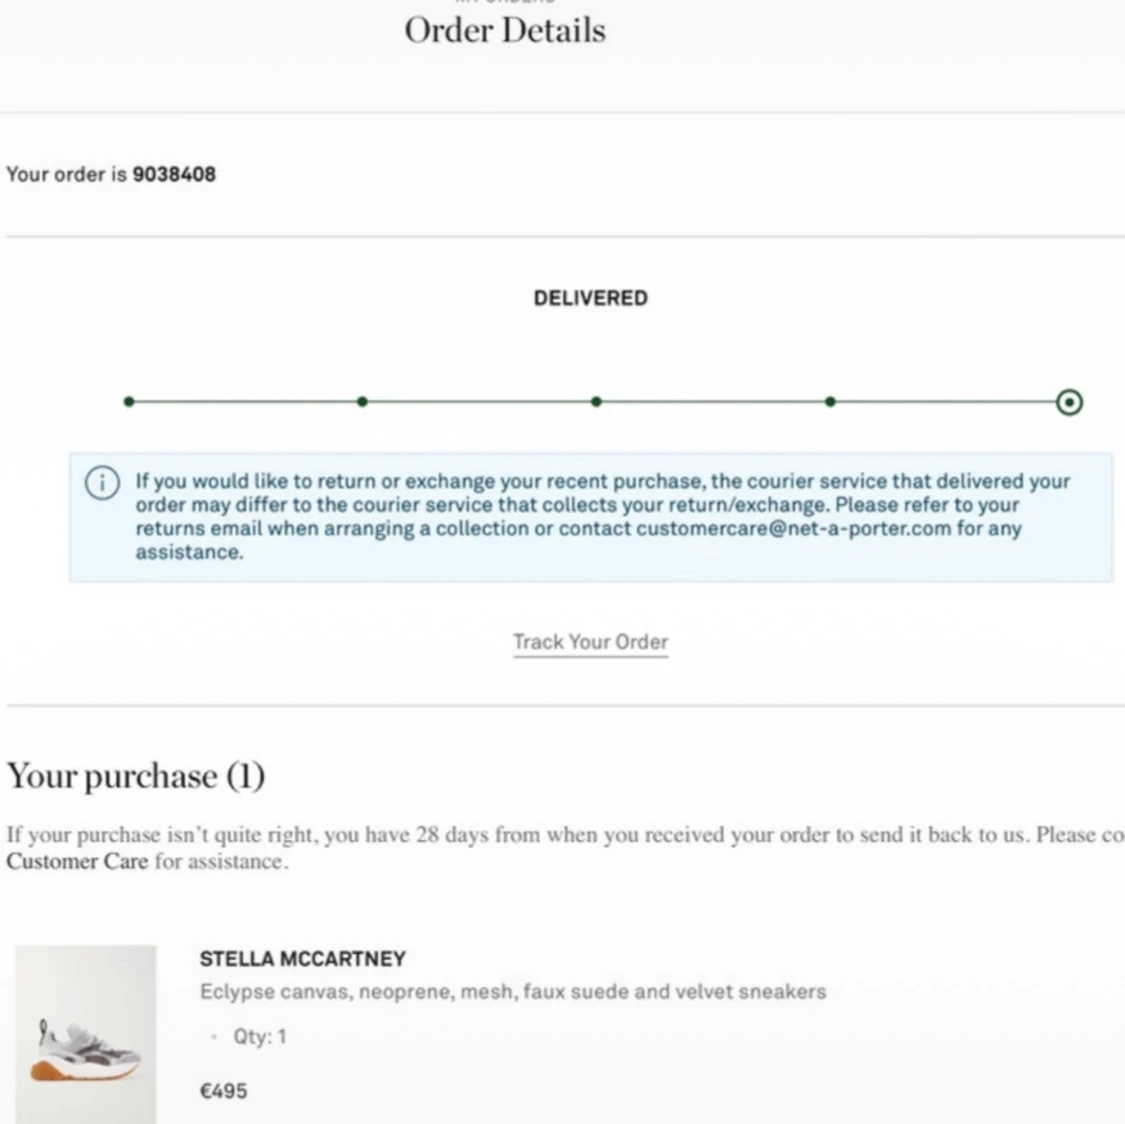
Task: Open the sneaker product thumbnail
Action: point(86,1035)
